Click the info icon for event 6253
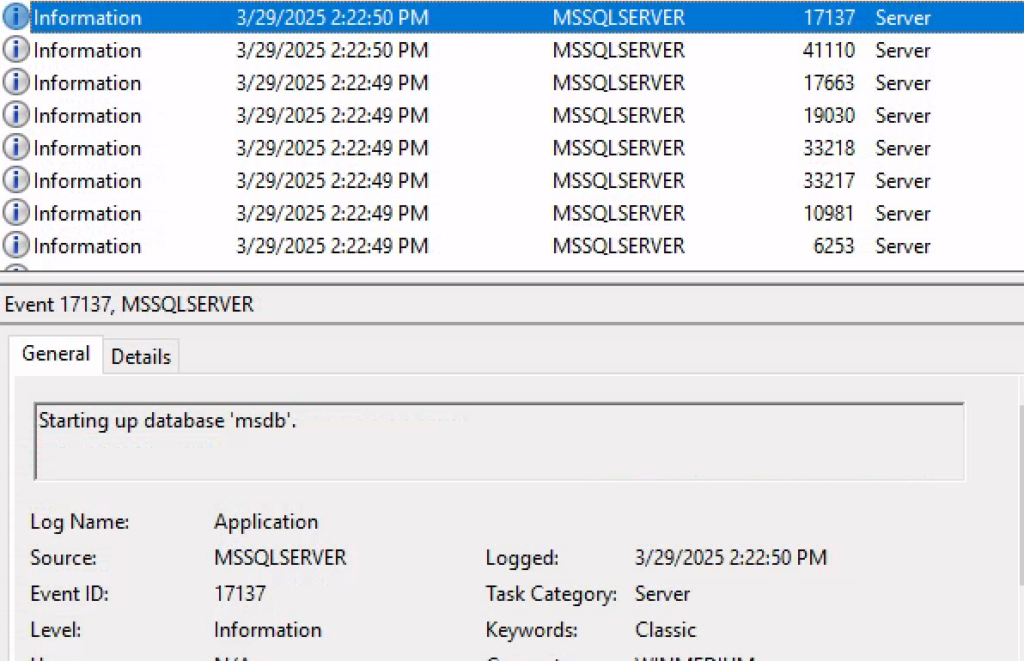The image size is (1024, 661). 16,246
